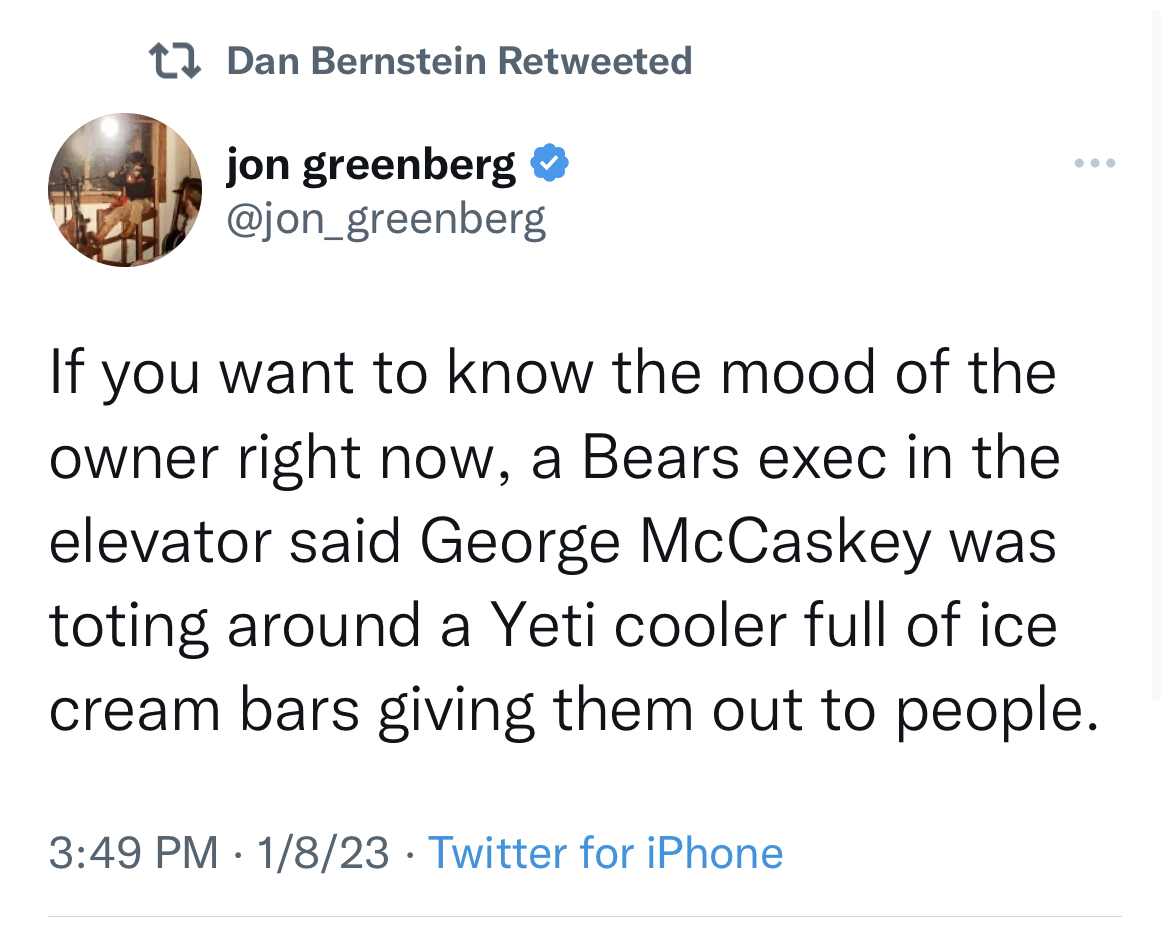Click the 1/8/23 date
This screenshot has width=1170, height=942.
(322, 853)
